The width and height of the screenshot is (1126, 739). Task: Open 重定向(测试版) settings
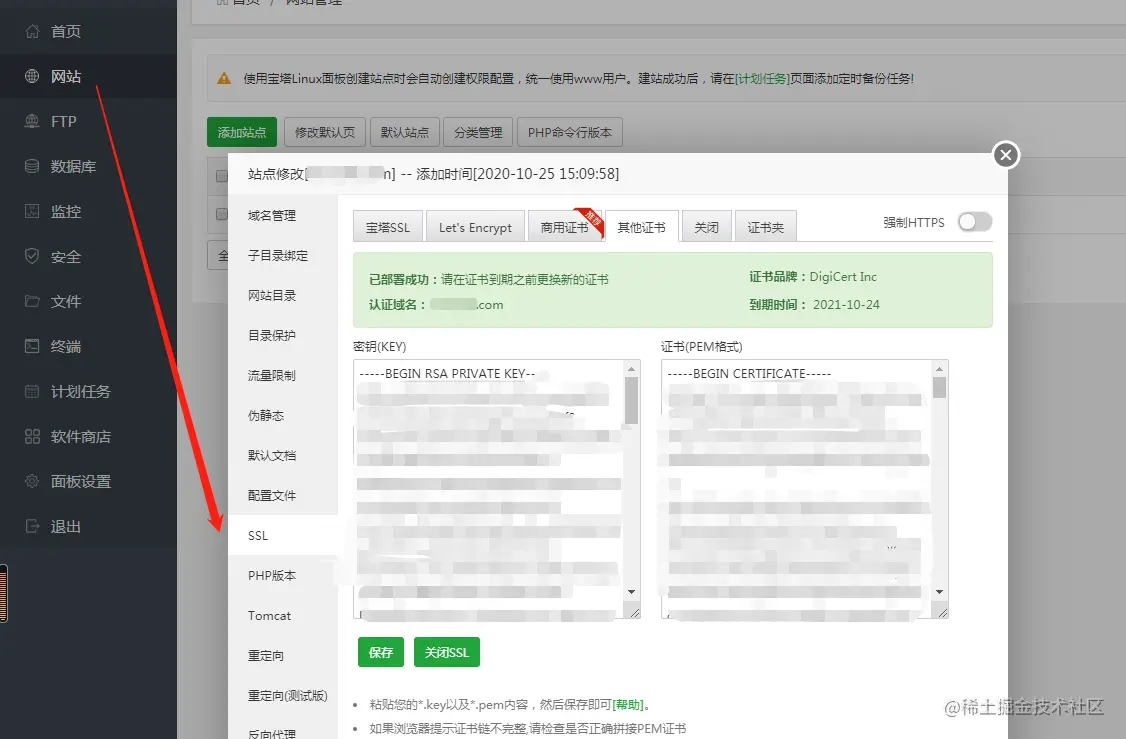287,695
